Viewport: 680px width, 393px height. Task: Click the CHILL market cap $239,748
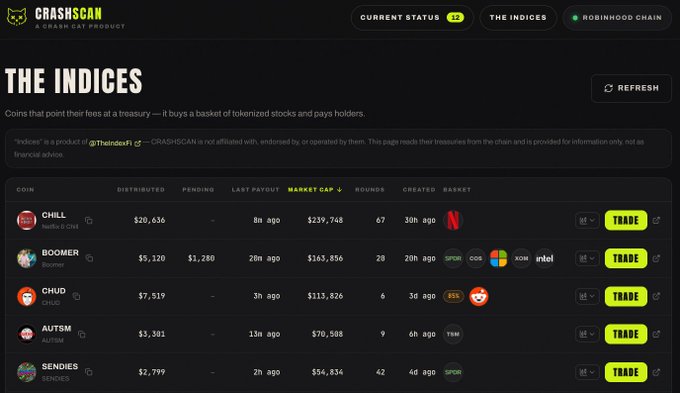(x=325, y=220)
